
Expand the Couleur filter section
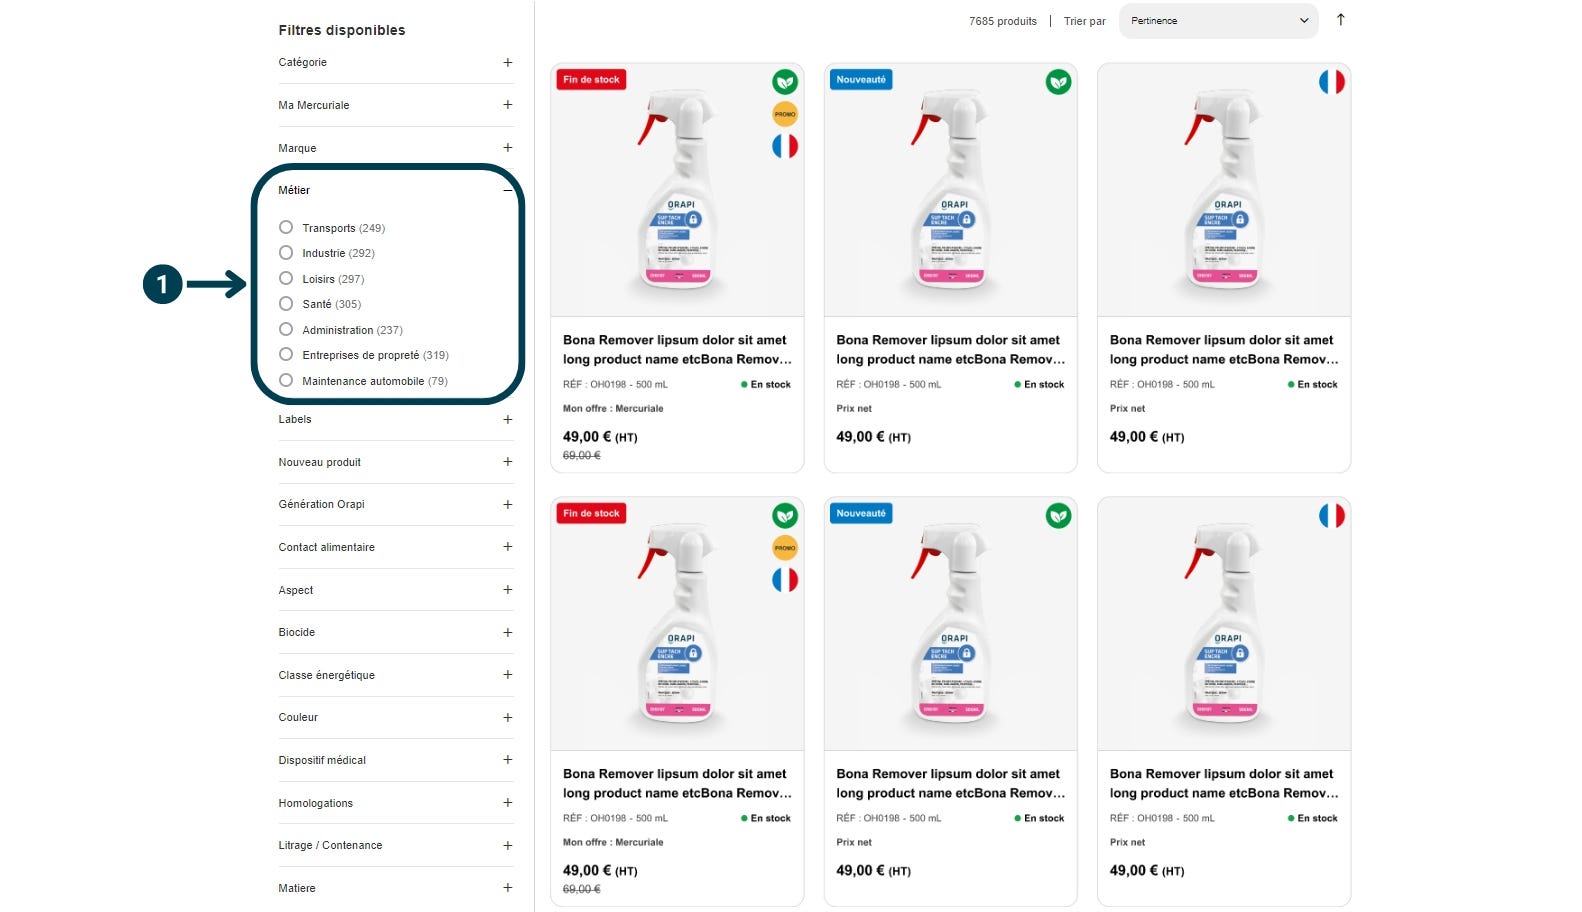pyautogui.click(x=396, y=717)
